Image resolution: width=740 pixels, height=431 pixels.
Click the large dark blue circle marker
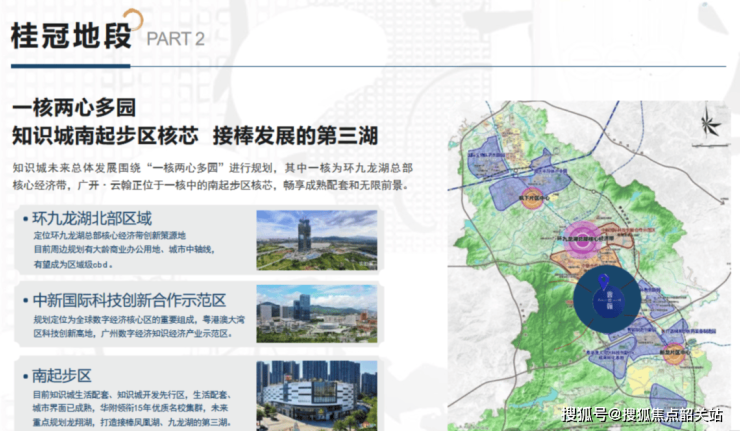point(607,299)
